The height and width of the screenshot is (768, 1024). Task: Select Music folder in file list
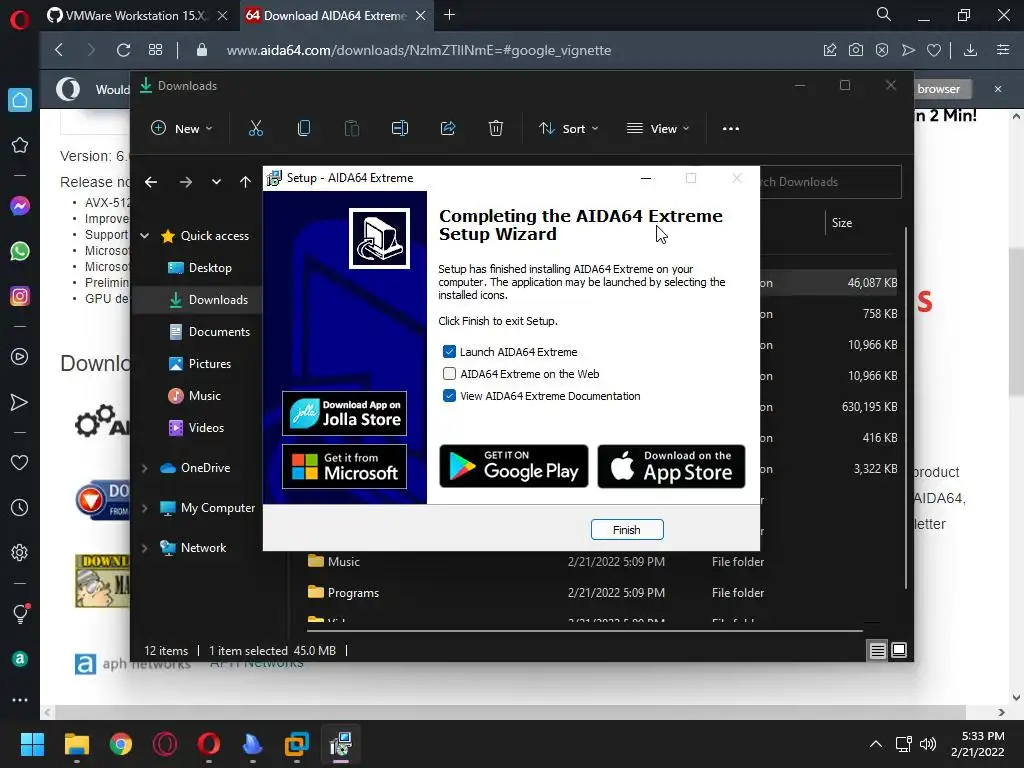[344, 562]
